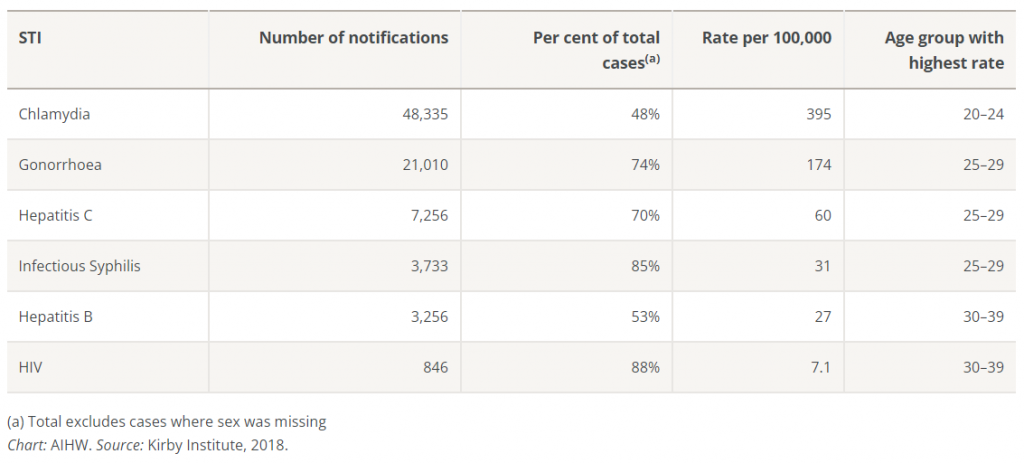The width and height of the screenshot is (1024, 463).
Task: Click Gonorrhoea notifications value 21,010
Action: pos(424,165)
